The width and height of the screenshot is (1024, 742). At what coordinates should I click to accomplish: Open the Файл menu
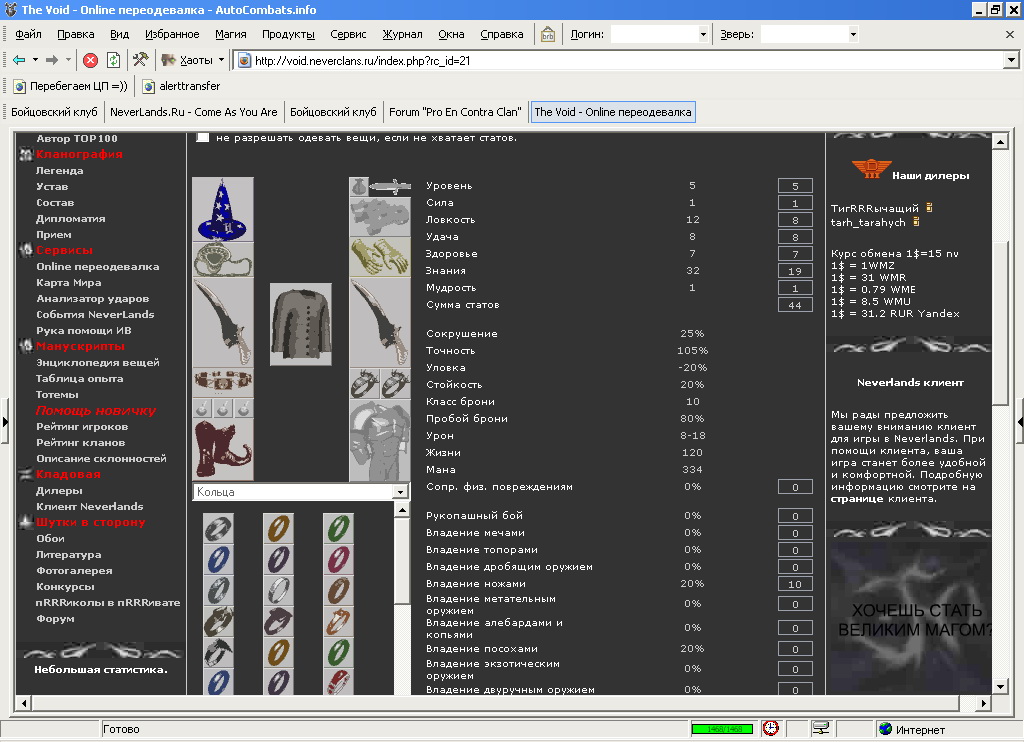click(x=28, y=35)
